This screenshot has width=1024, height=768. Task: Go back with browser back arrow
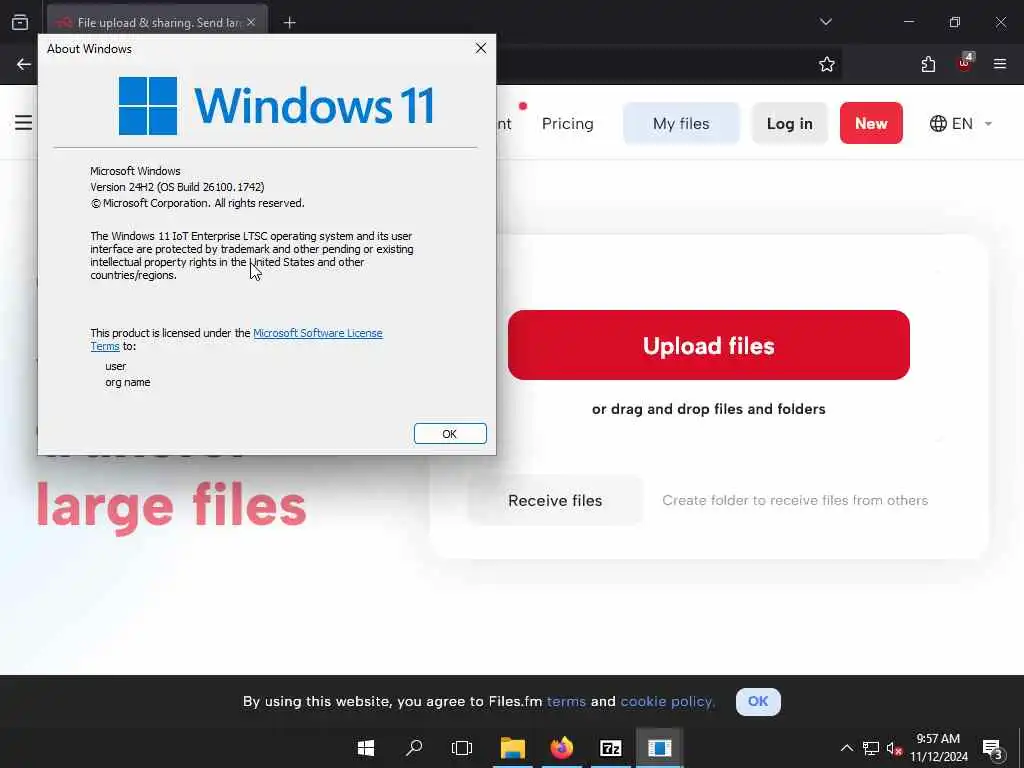coord(24,64)
